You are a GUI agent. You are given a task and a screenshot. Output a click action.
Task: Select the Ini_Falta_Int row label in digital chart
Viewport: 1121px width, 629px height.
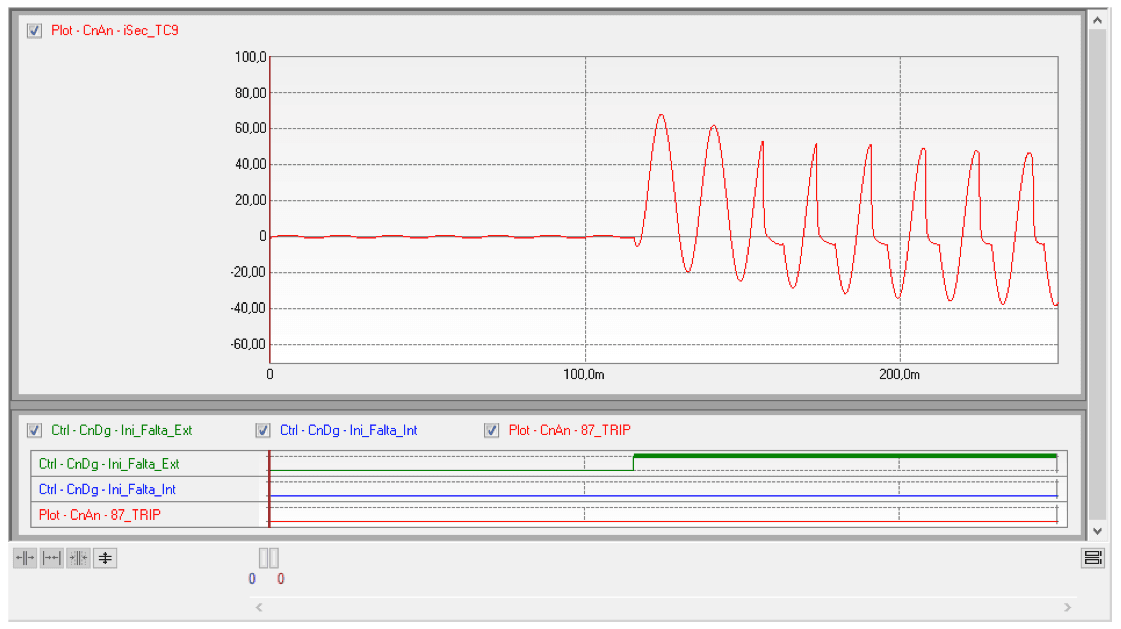[x=107, y=490]
